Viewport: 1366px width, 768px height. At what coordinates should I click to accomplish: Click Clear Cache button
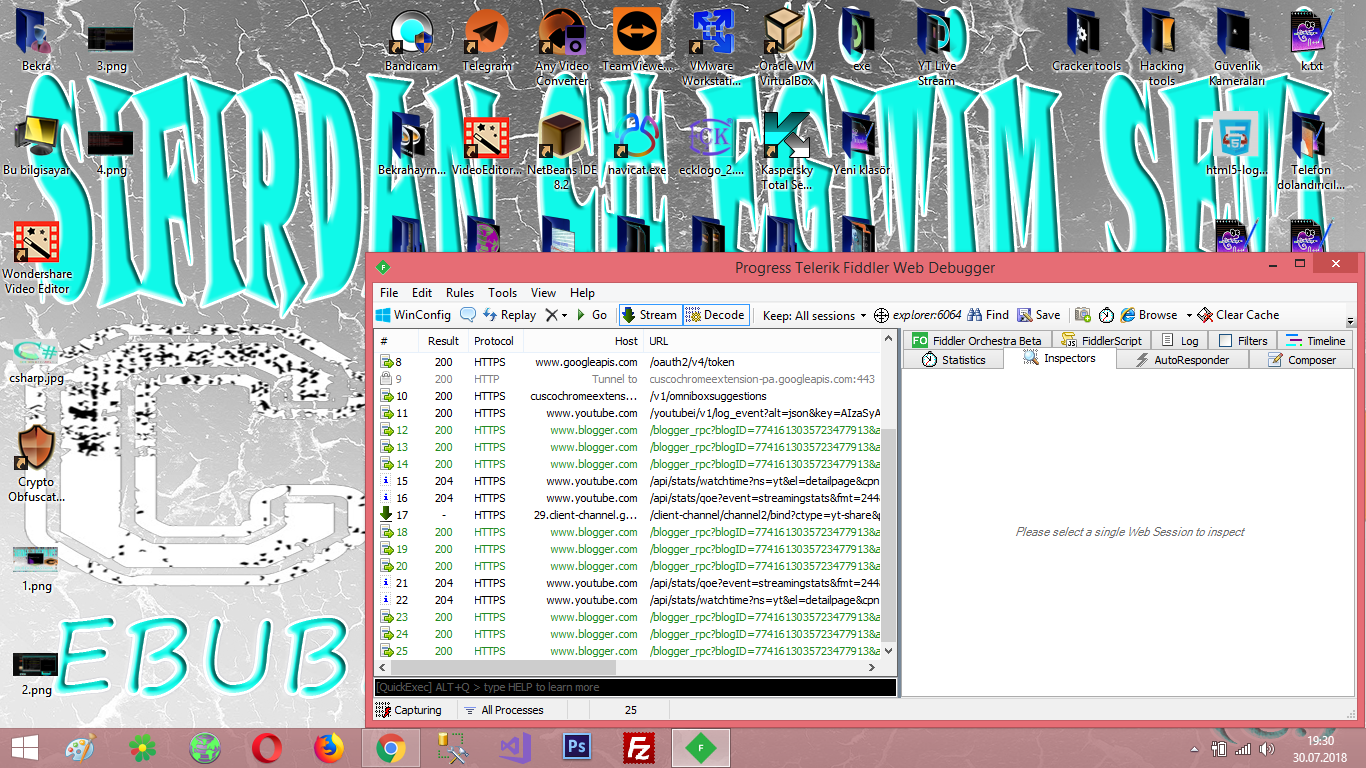pos(1238,315)
